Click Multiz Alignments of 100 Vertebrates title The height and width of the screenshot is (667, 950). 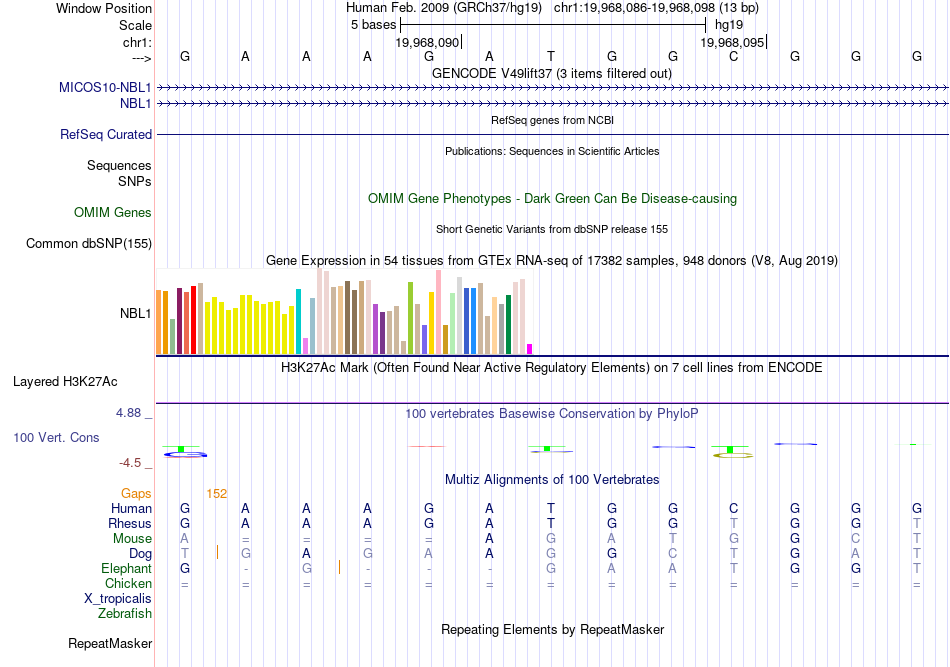click(552, 480)
